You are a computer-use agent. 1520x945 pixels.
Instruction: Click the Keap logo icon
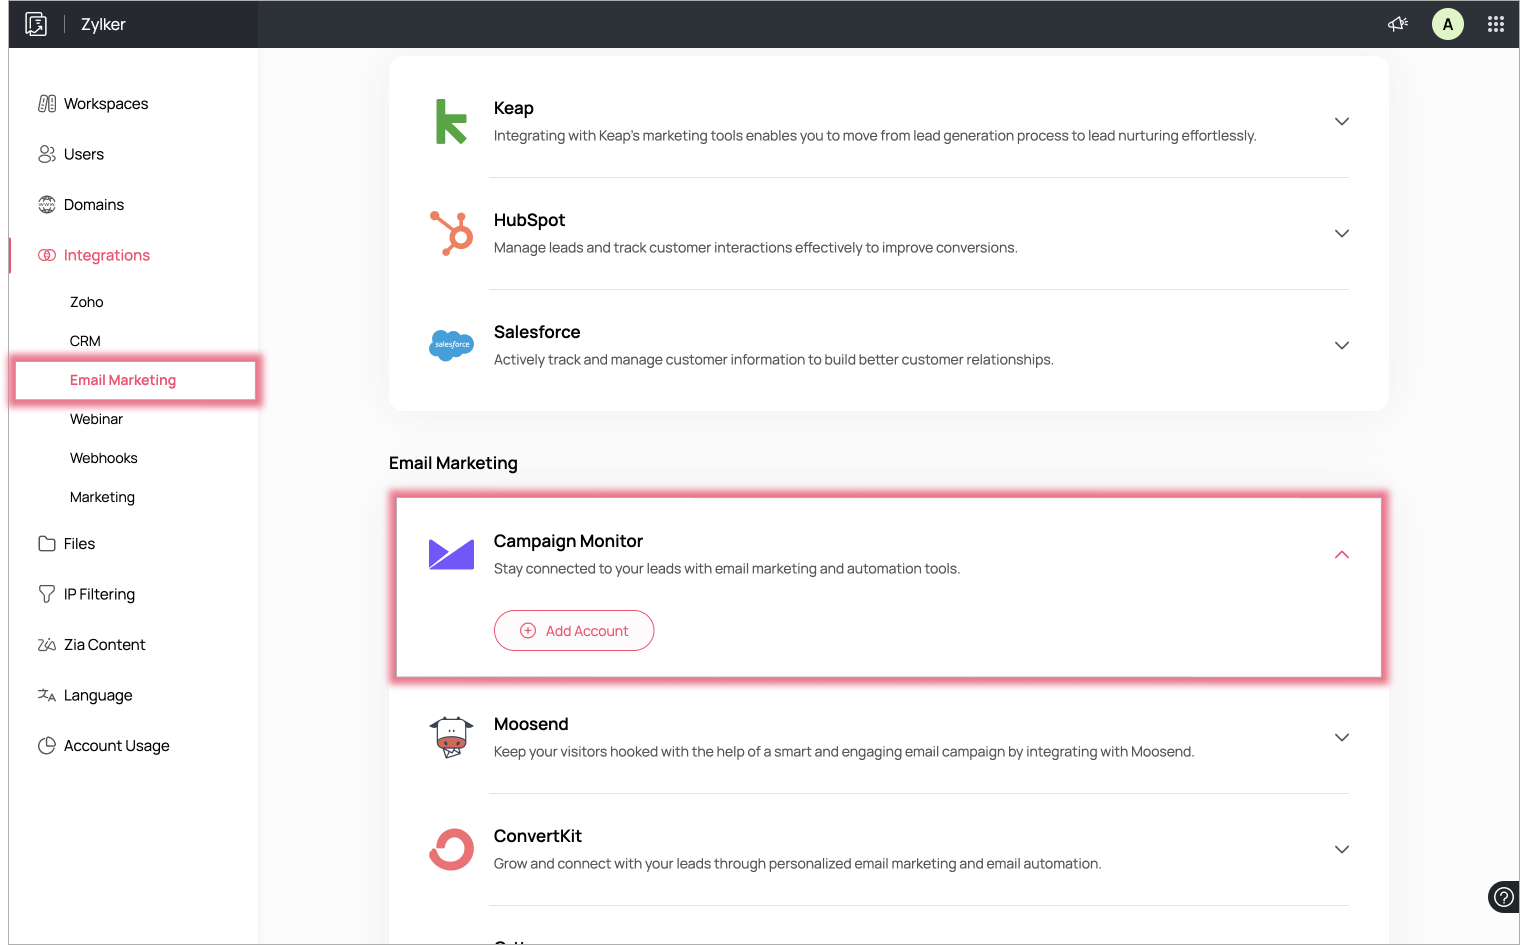[451, 121]
